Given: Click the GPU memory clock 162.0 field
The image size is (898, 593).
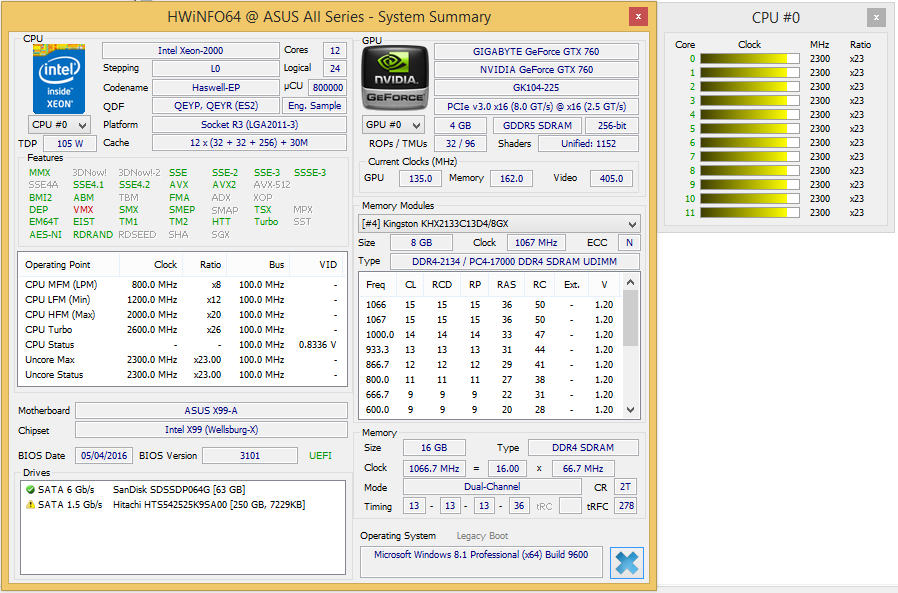Looking at the screenshot, I should pos(511,179).
